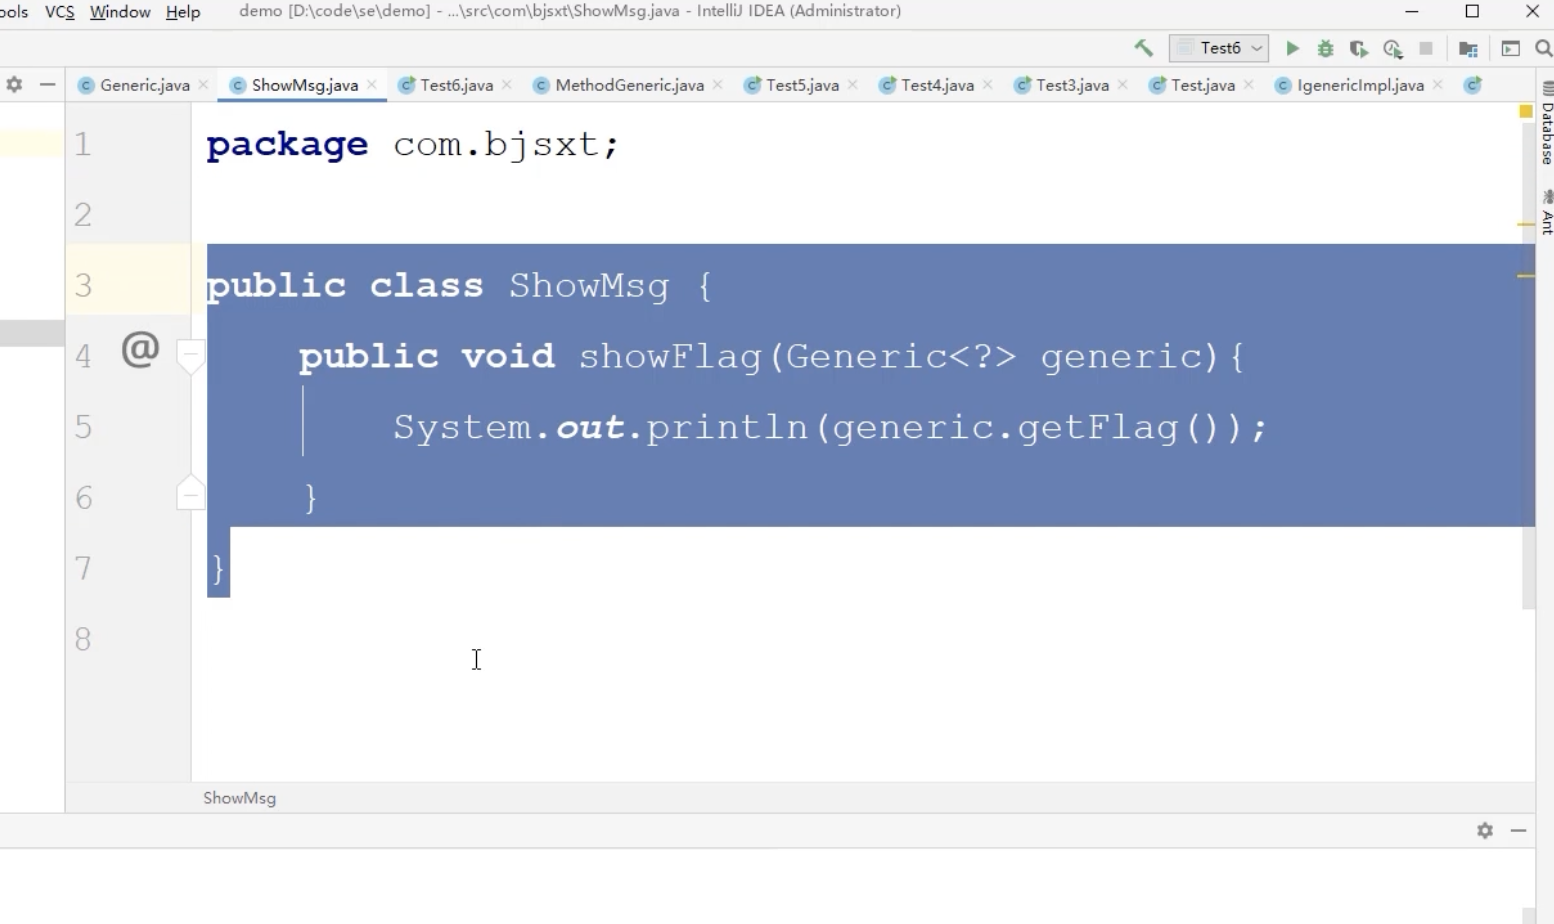This screenshot has height=924, width=1554.
Task: Click the Generic<?> parameter type
Action: click(x=901, y=357)
